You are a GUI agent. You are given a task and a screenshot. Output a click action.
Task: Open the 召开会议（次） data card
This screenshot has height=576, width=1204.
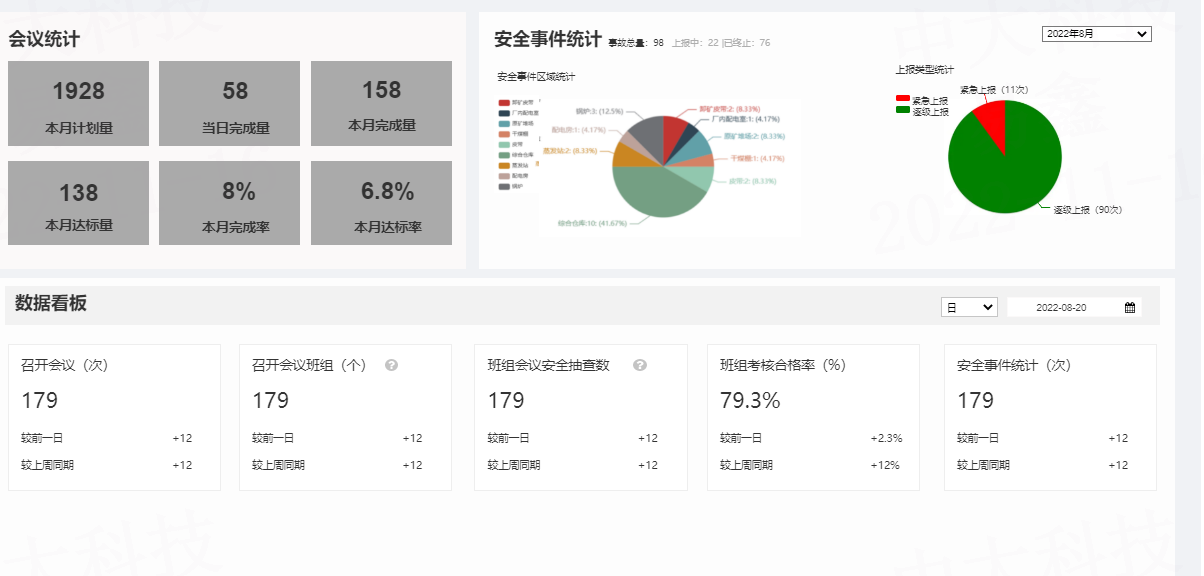[114, 417]
